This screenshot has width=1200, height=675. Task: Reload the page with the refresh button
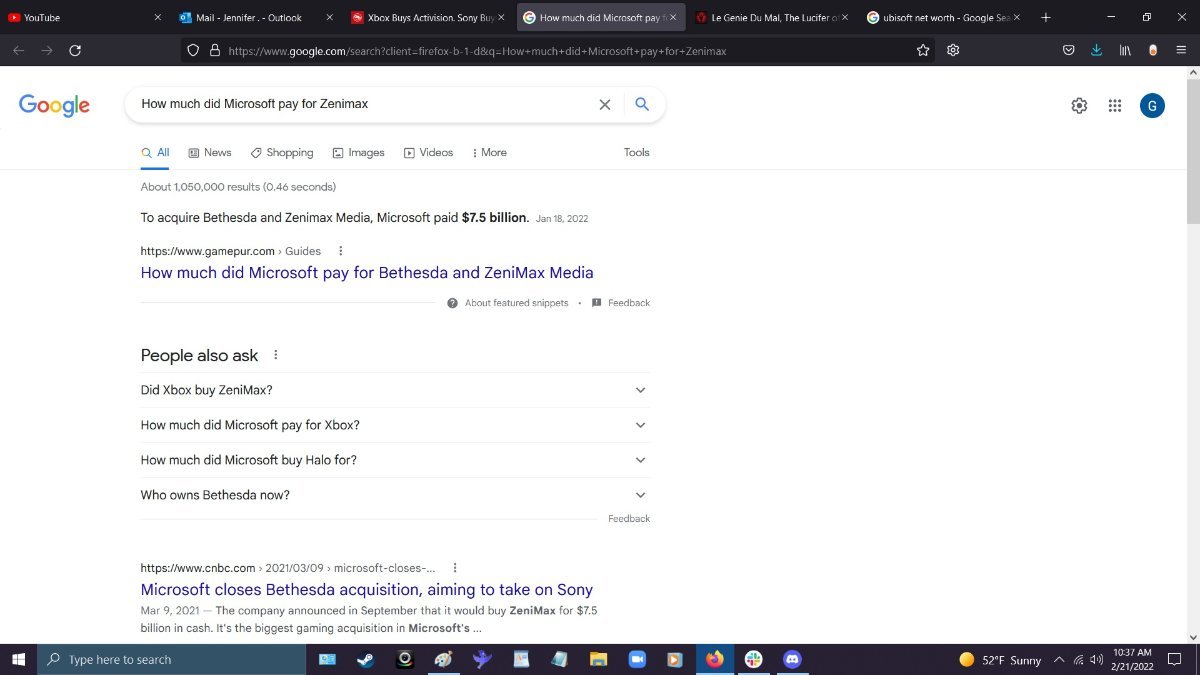pyautogui.click(x=75, y=50)
